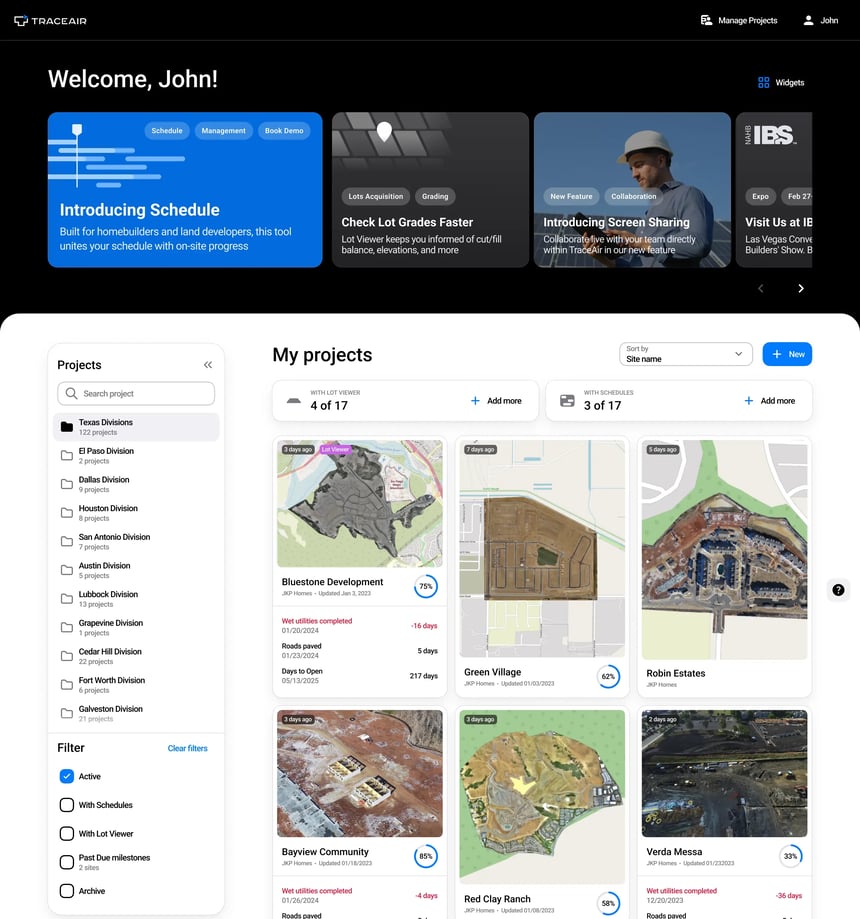
Task: Open the Widgets panel icon
Action: click(x=763, y=82)
